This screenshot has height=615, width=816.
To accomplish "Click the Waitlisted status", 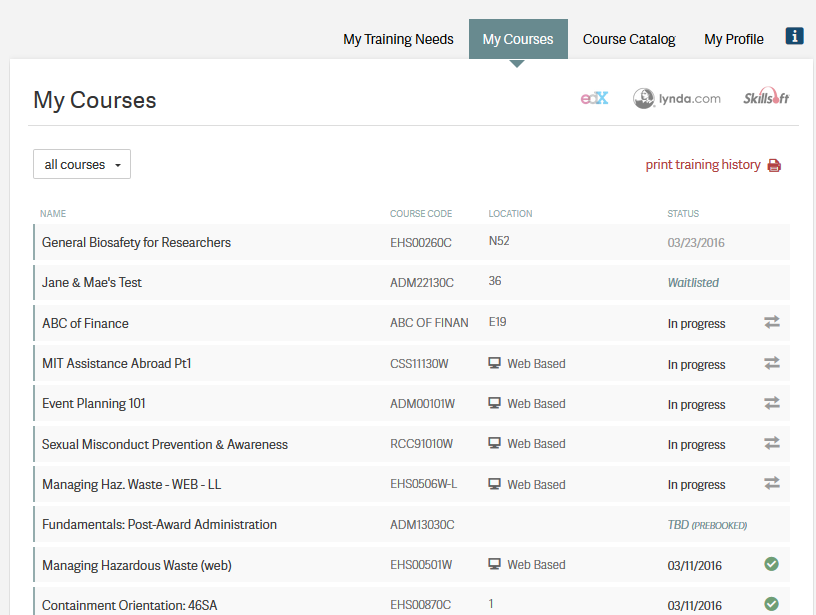I will tap(693, 283).
